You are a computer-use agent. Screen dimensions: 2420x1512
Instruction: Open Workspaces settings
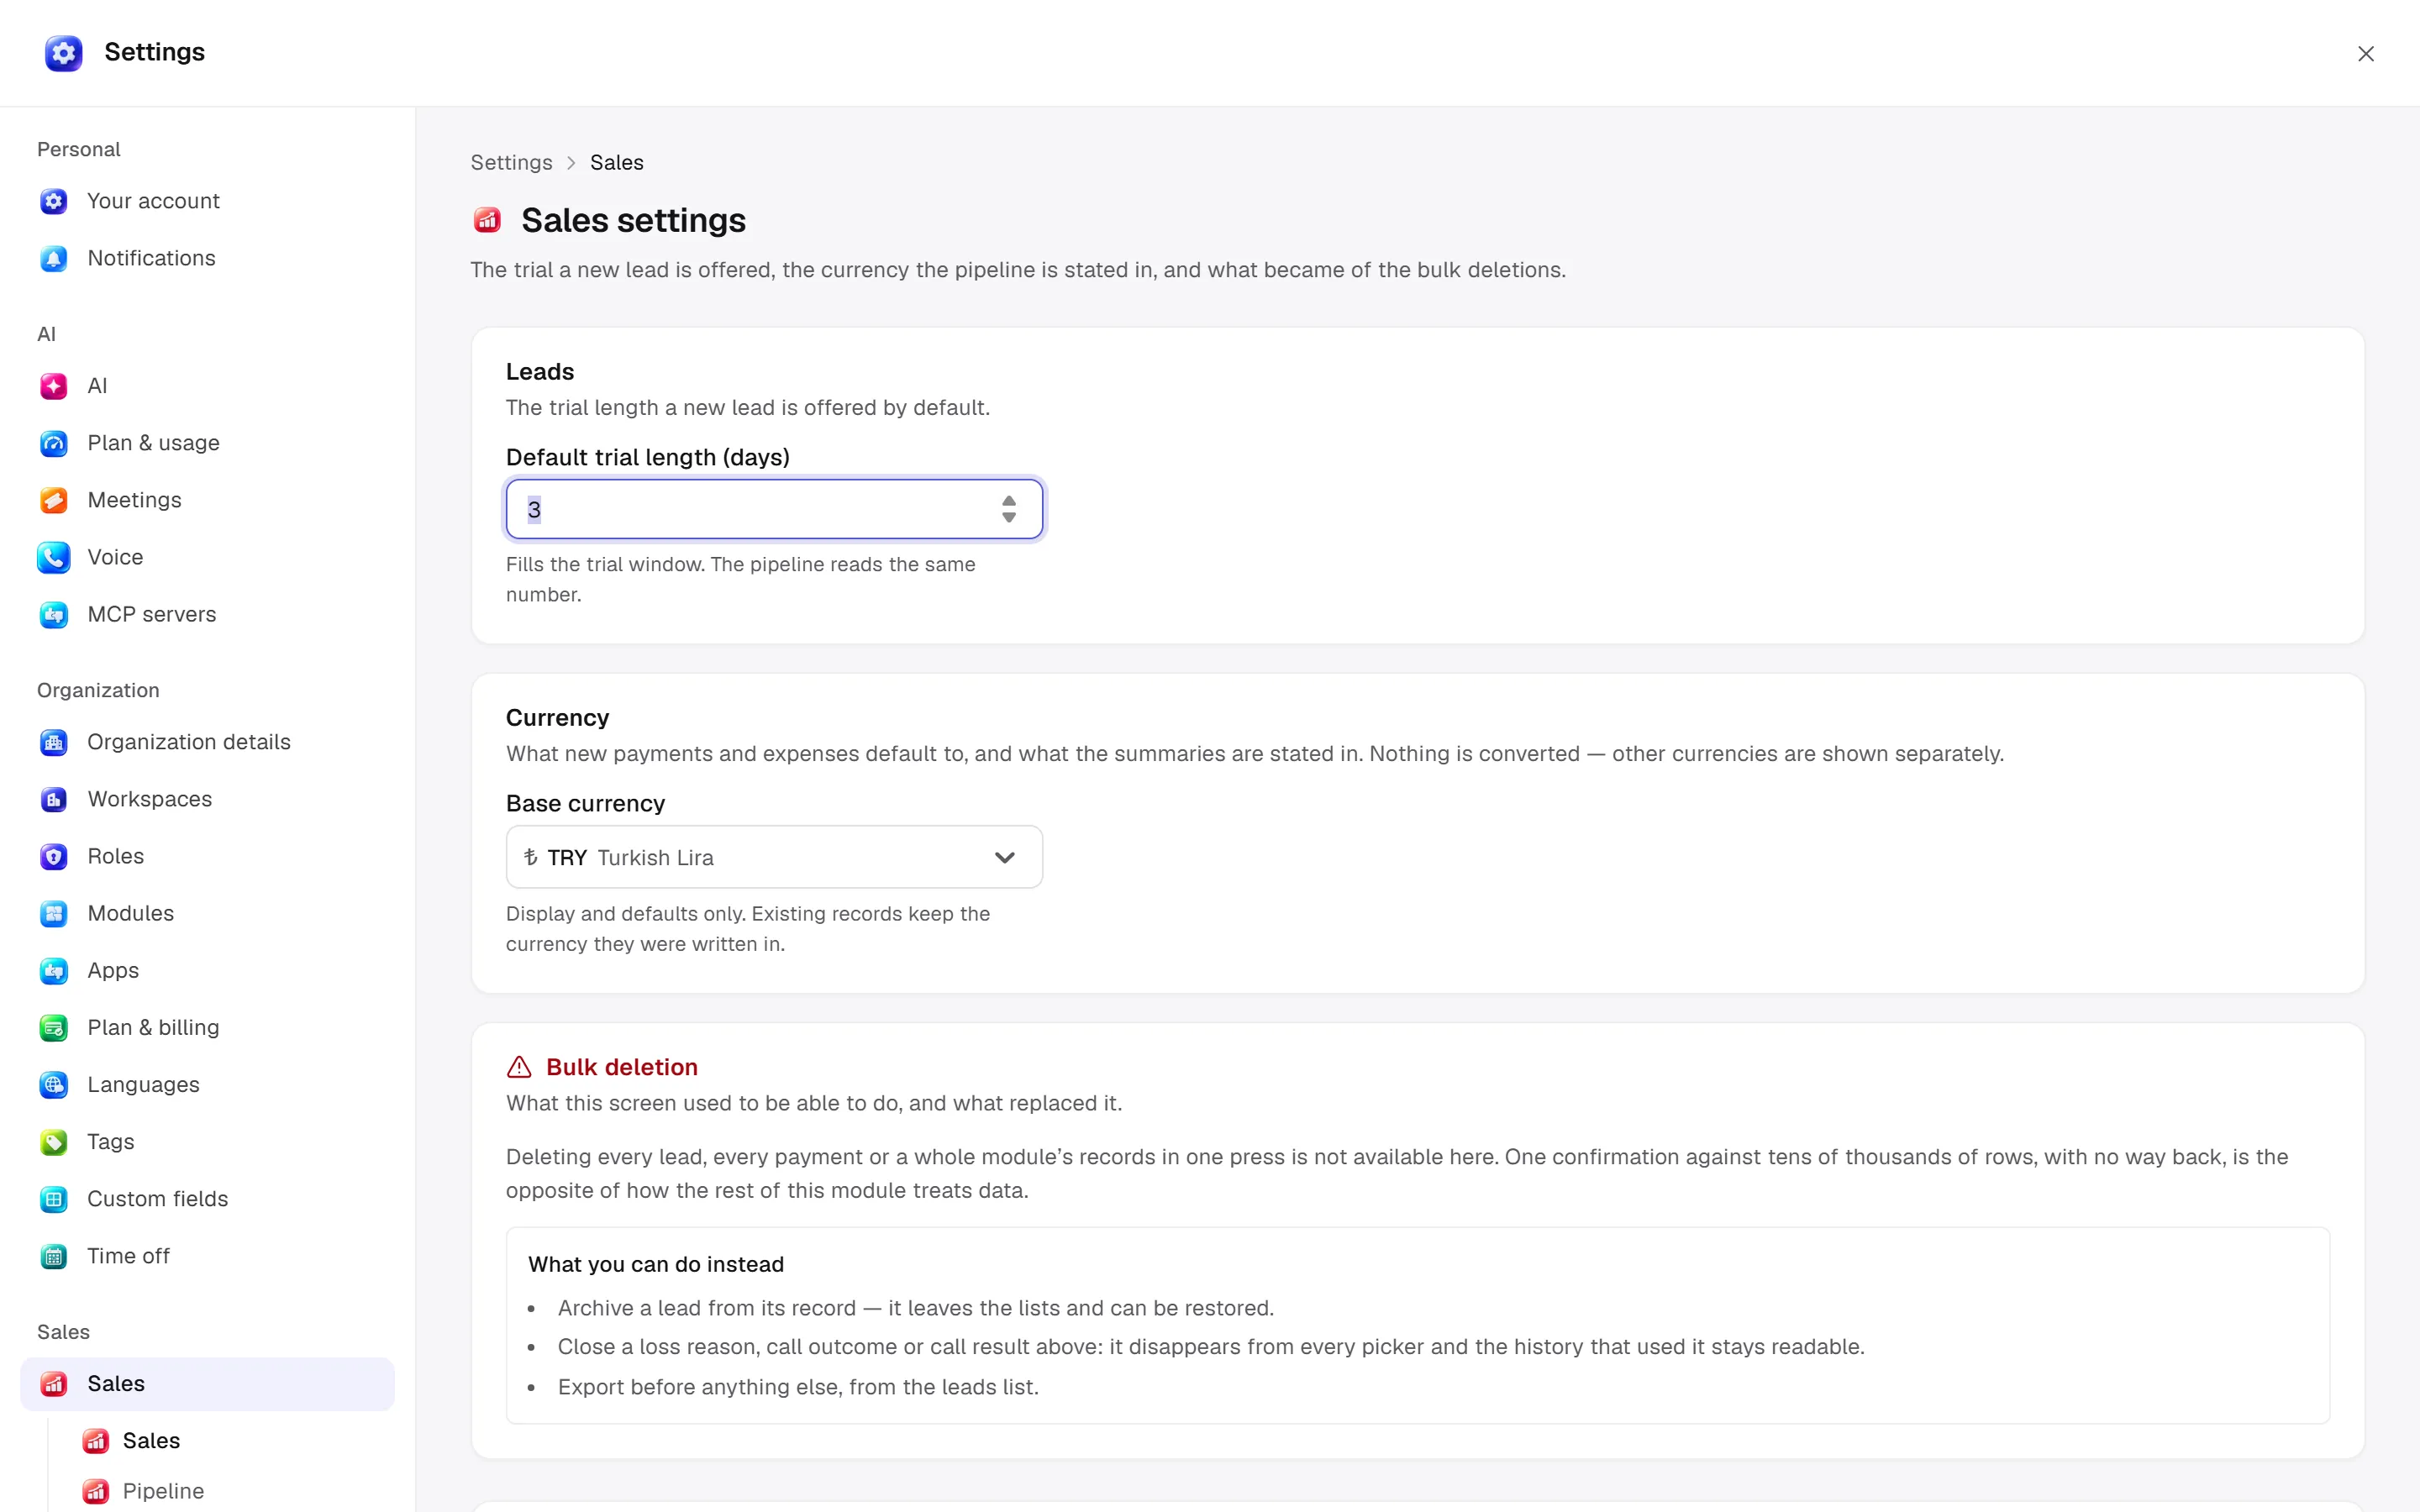pos(207,799)
